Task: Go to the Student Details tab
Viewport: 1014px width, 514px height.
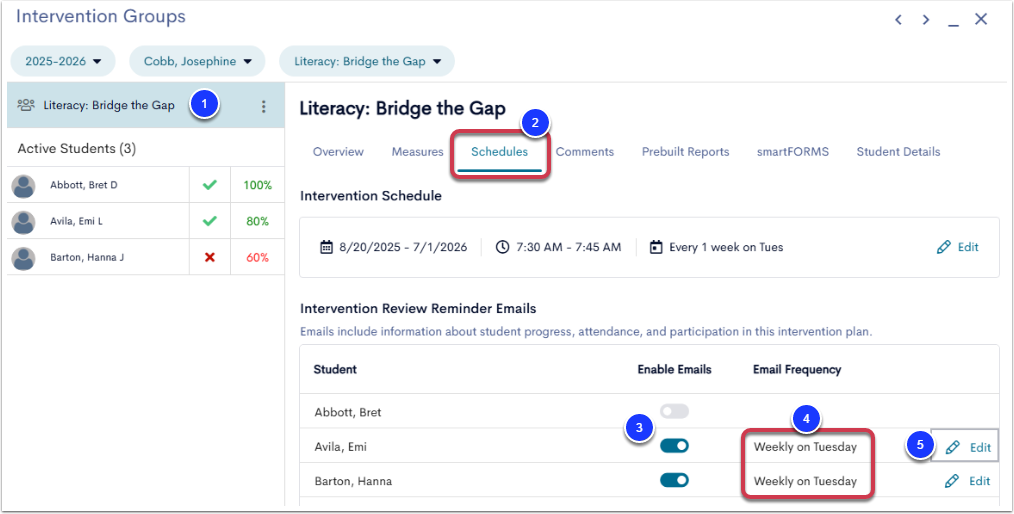Action: [x=898, y=152]
